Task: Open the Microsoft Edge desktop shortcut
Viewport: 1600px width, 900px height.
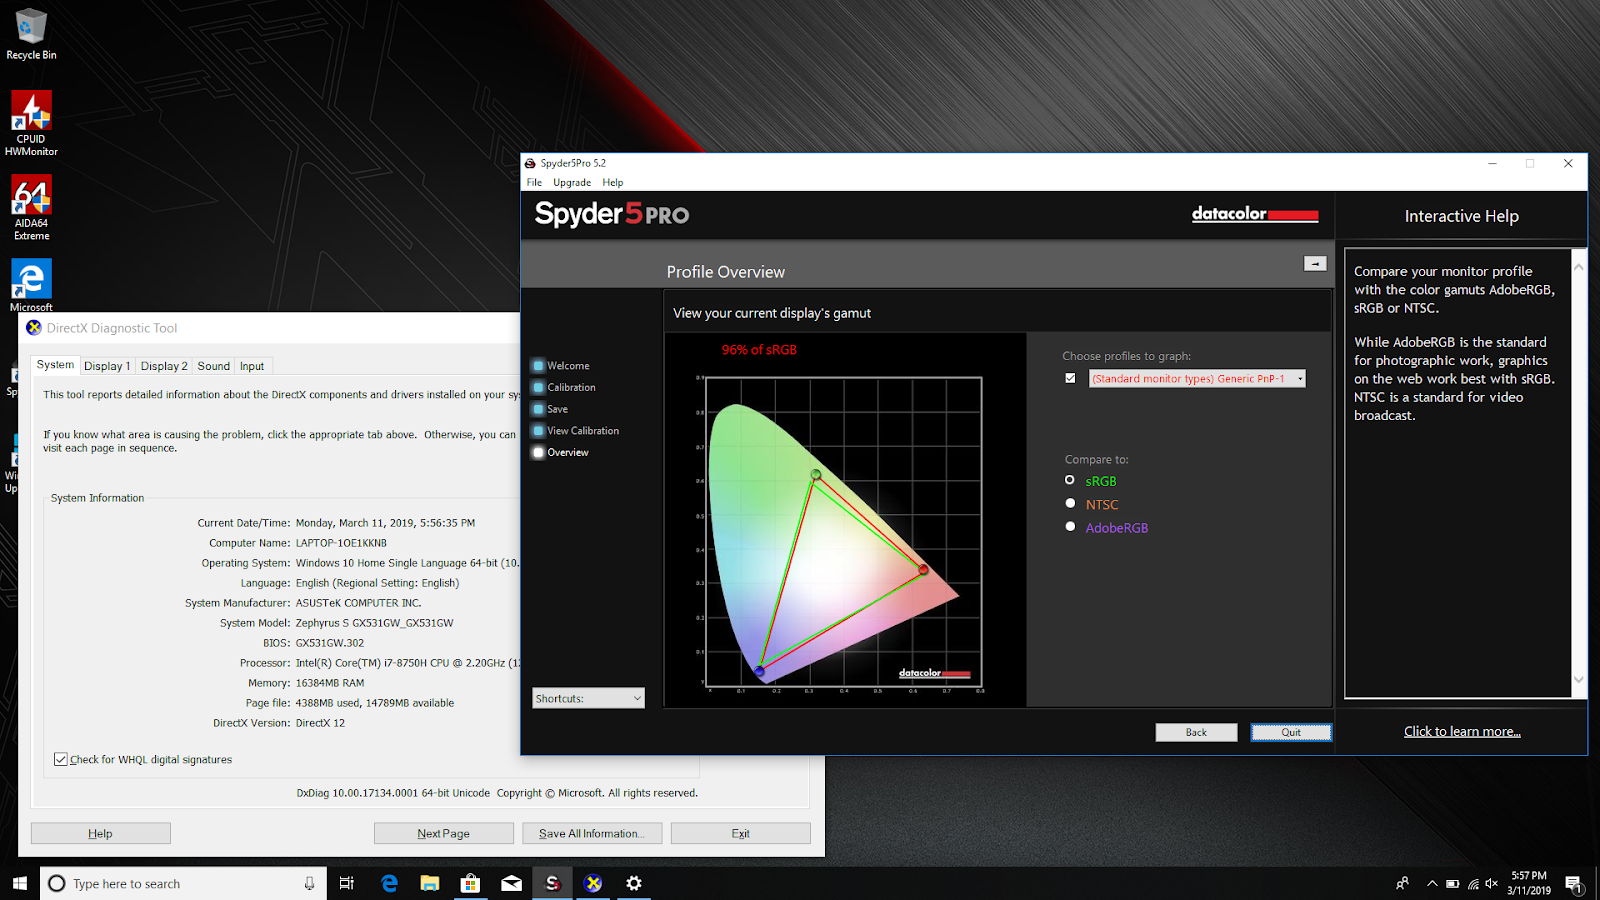Action: tap(31, 285)
